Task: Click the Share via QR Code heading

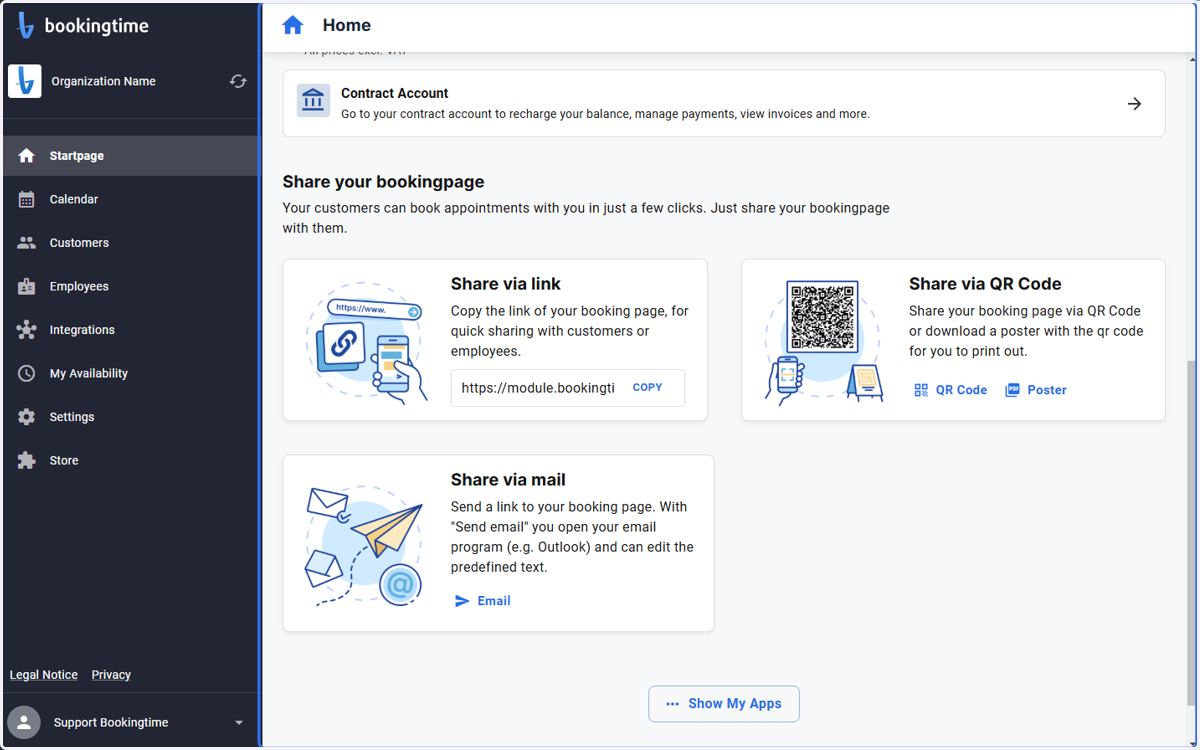Action: [x=985, y=284]
